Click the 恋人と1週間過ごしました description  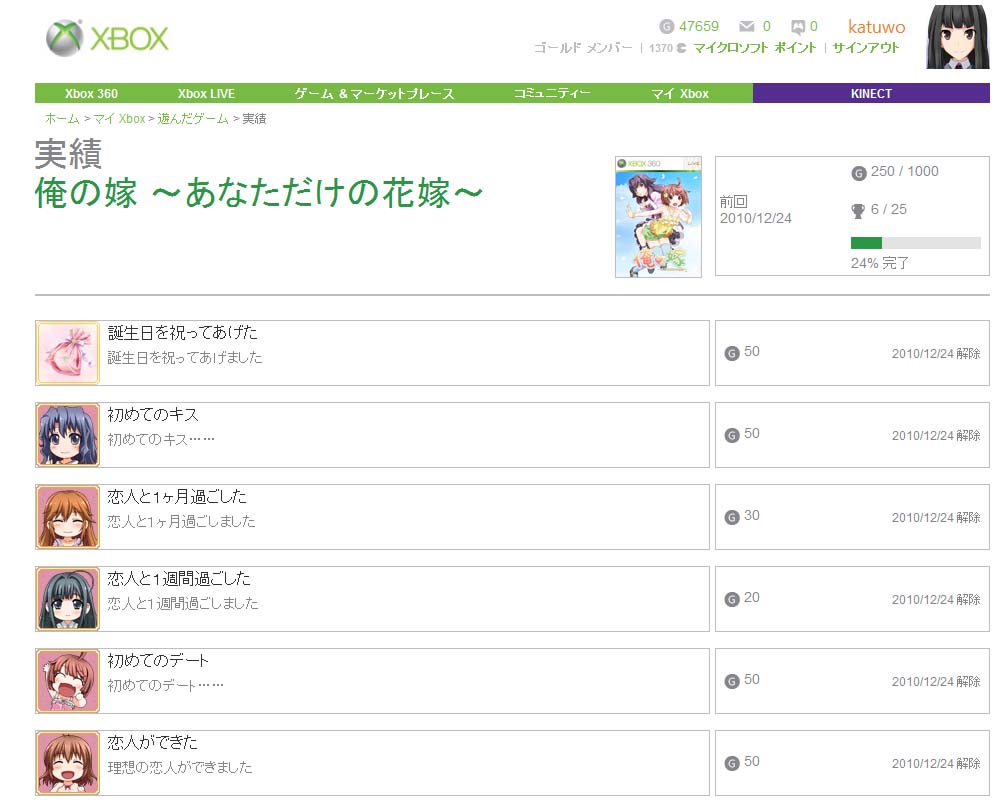pyautogui.click(x=183, y=604)
